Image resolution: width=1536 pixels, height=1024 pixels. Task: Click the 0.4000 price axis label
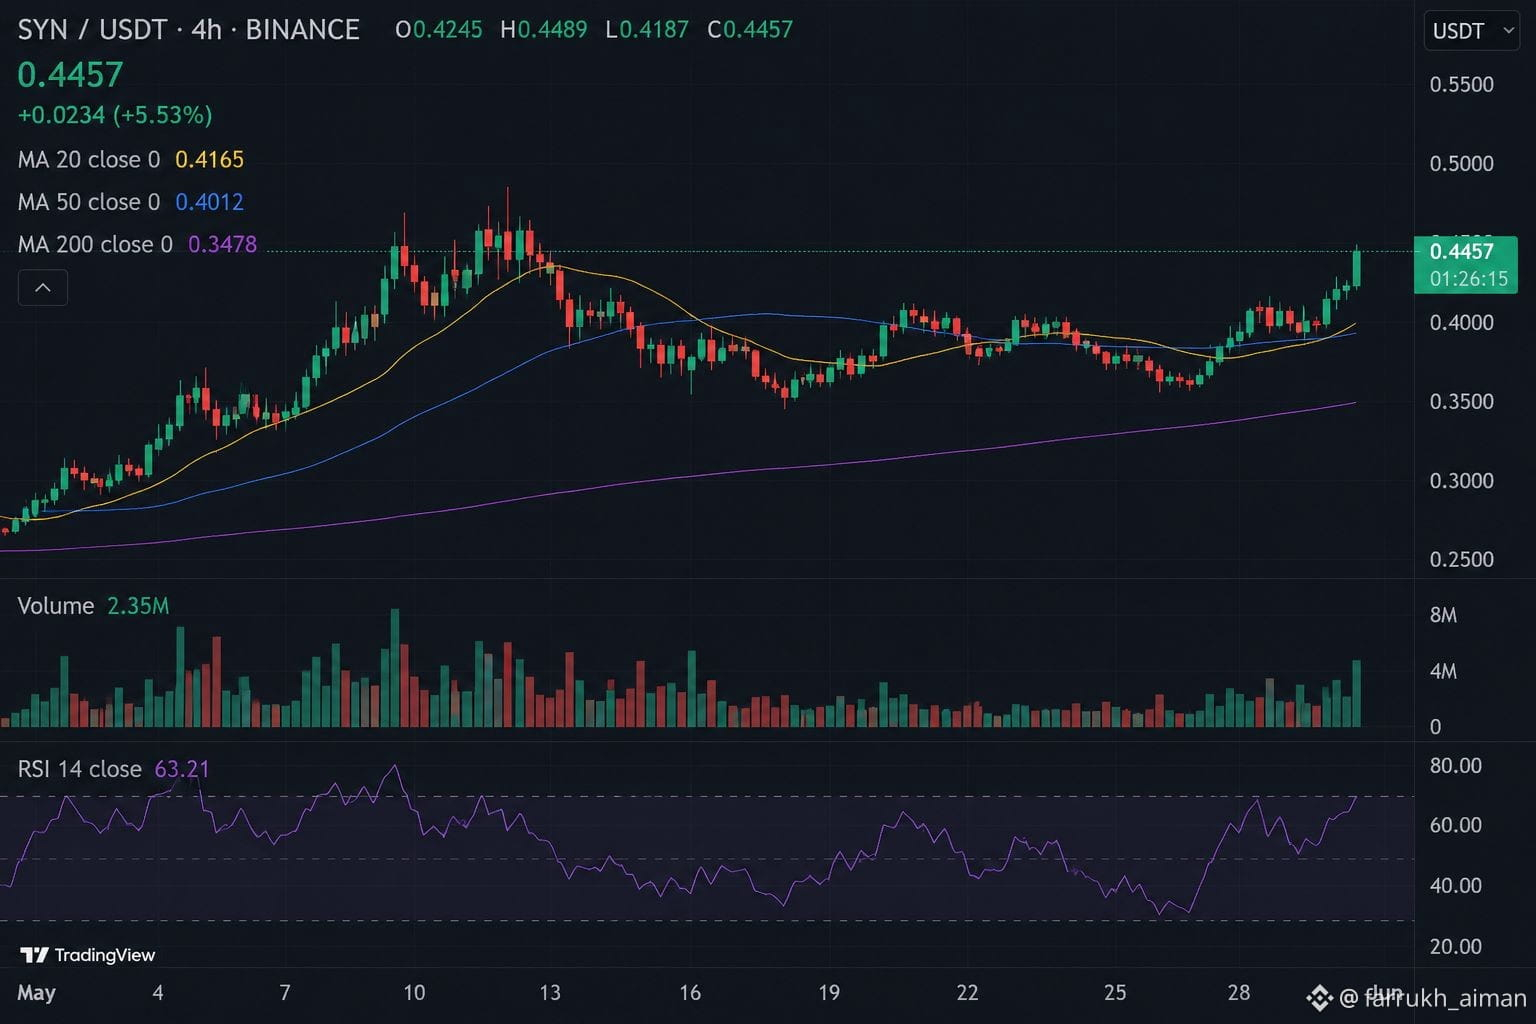click(1461, 323)
